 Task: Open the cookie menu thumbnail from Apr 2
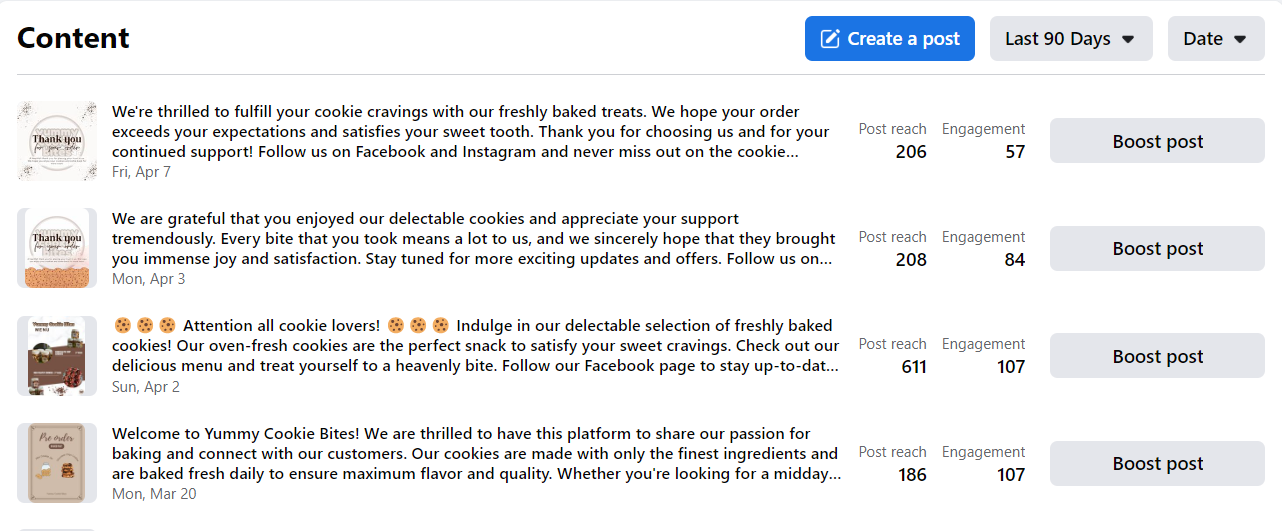[57, 356]
